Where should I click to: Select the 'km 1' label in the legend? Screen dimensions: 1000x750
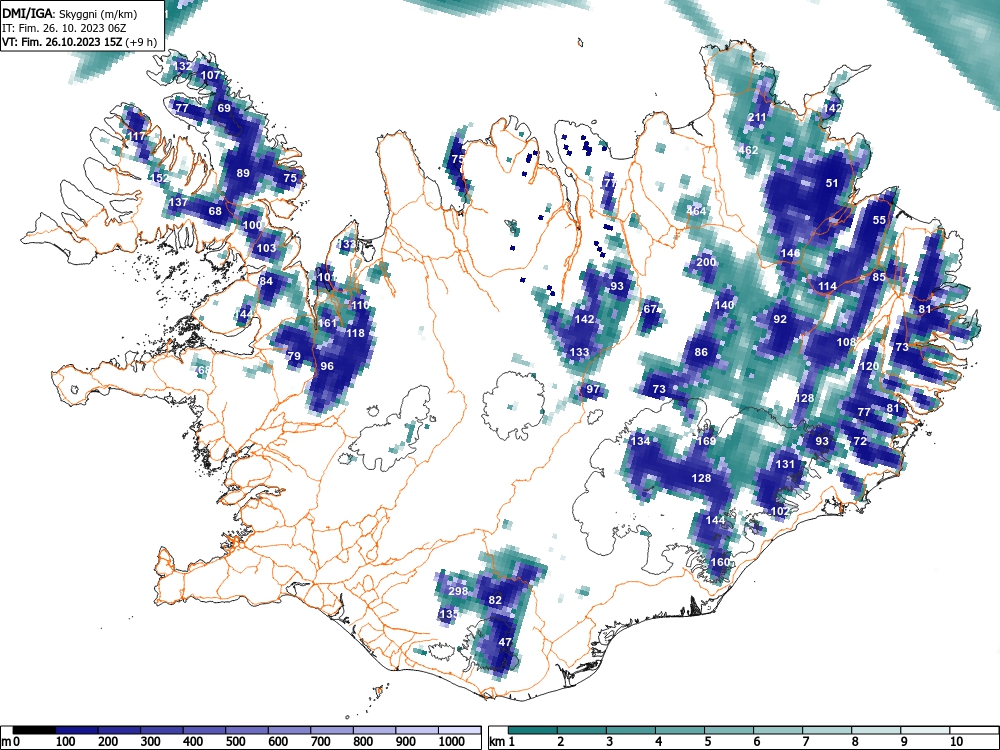click(502, 741)
